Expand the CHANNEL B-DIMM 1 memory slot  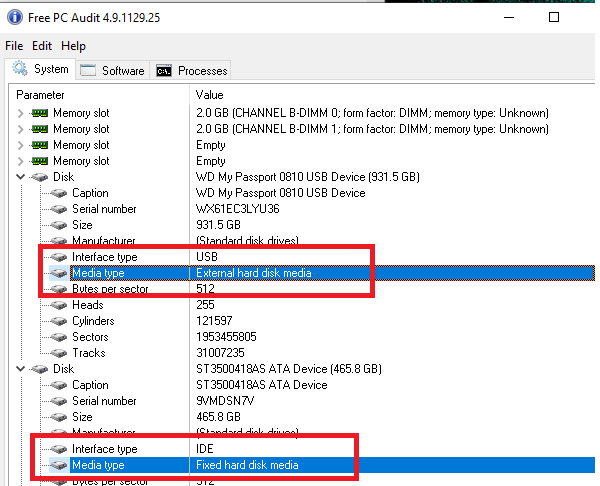21,129
